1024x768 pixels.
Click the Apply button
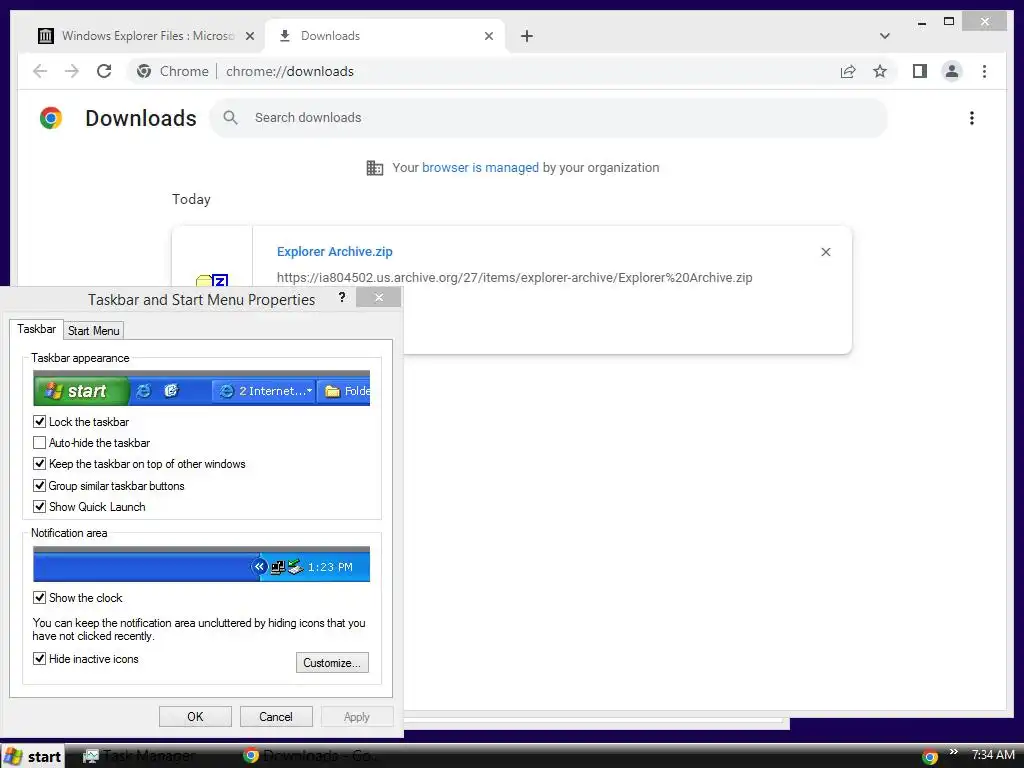click(x=357, y=717)
